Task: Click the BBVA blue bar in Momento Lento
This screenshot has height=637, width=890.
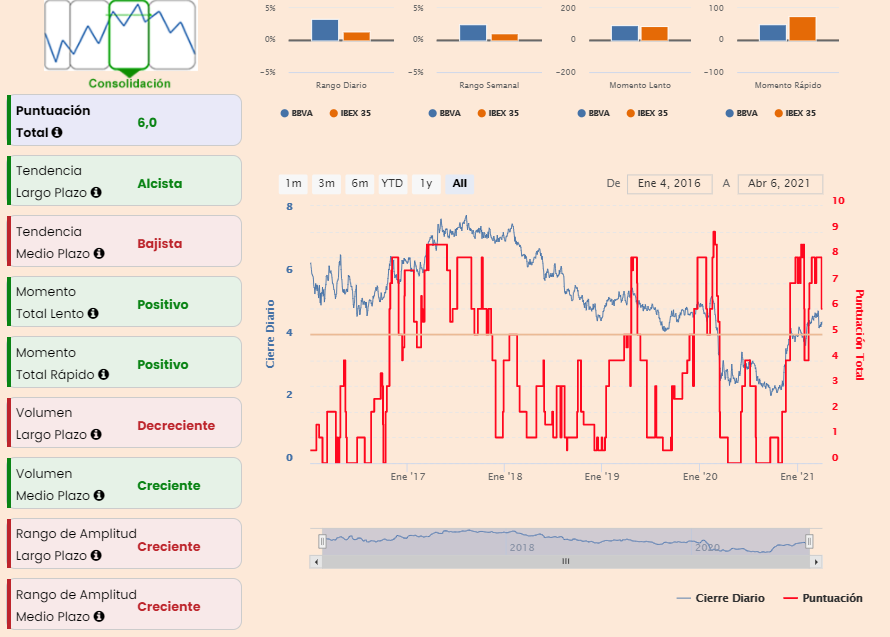Action: click(625, 33)
